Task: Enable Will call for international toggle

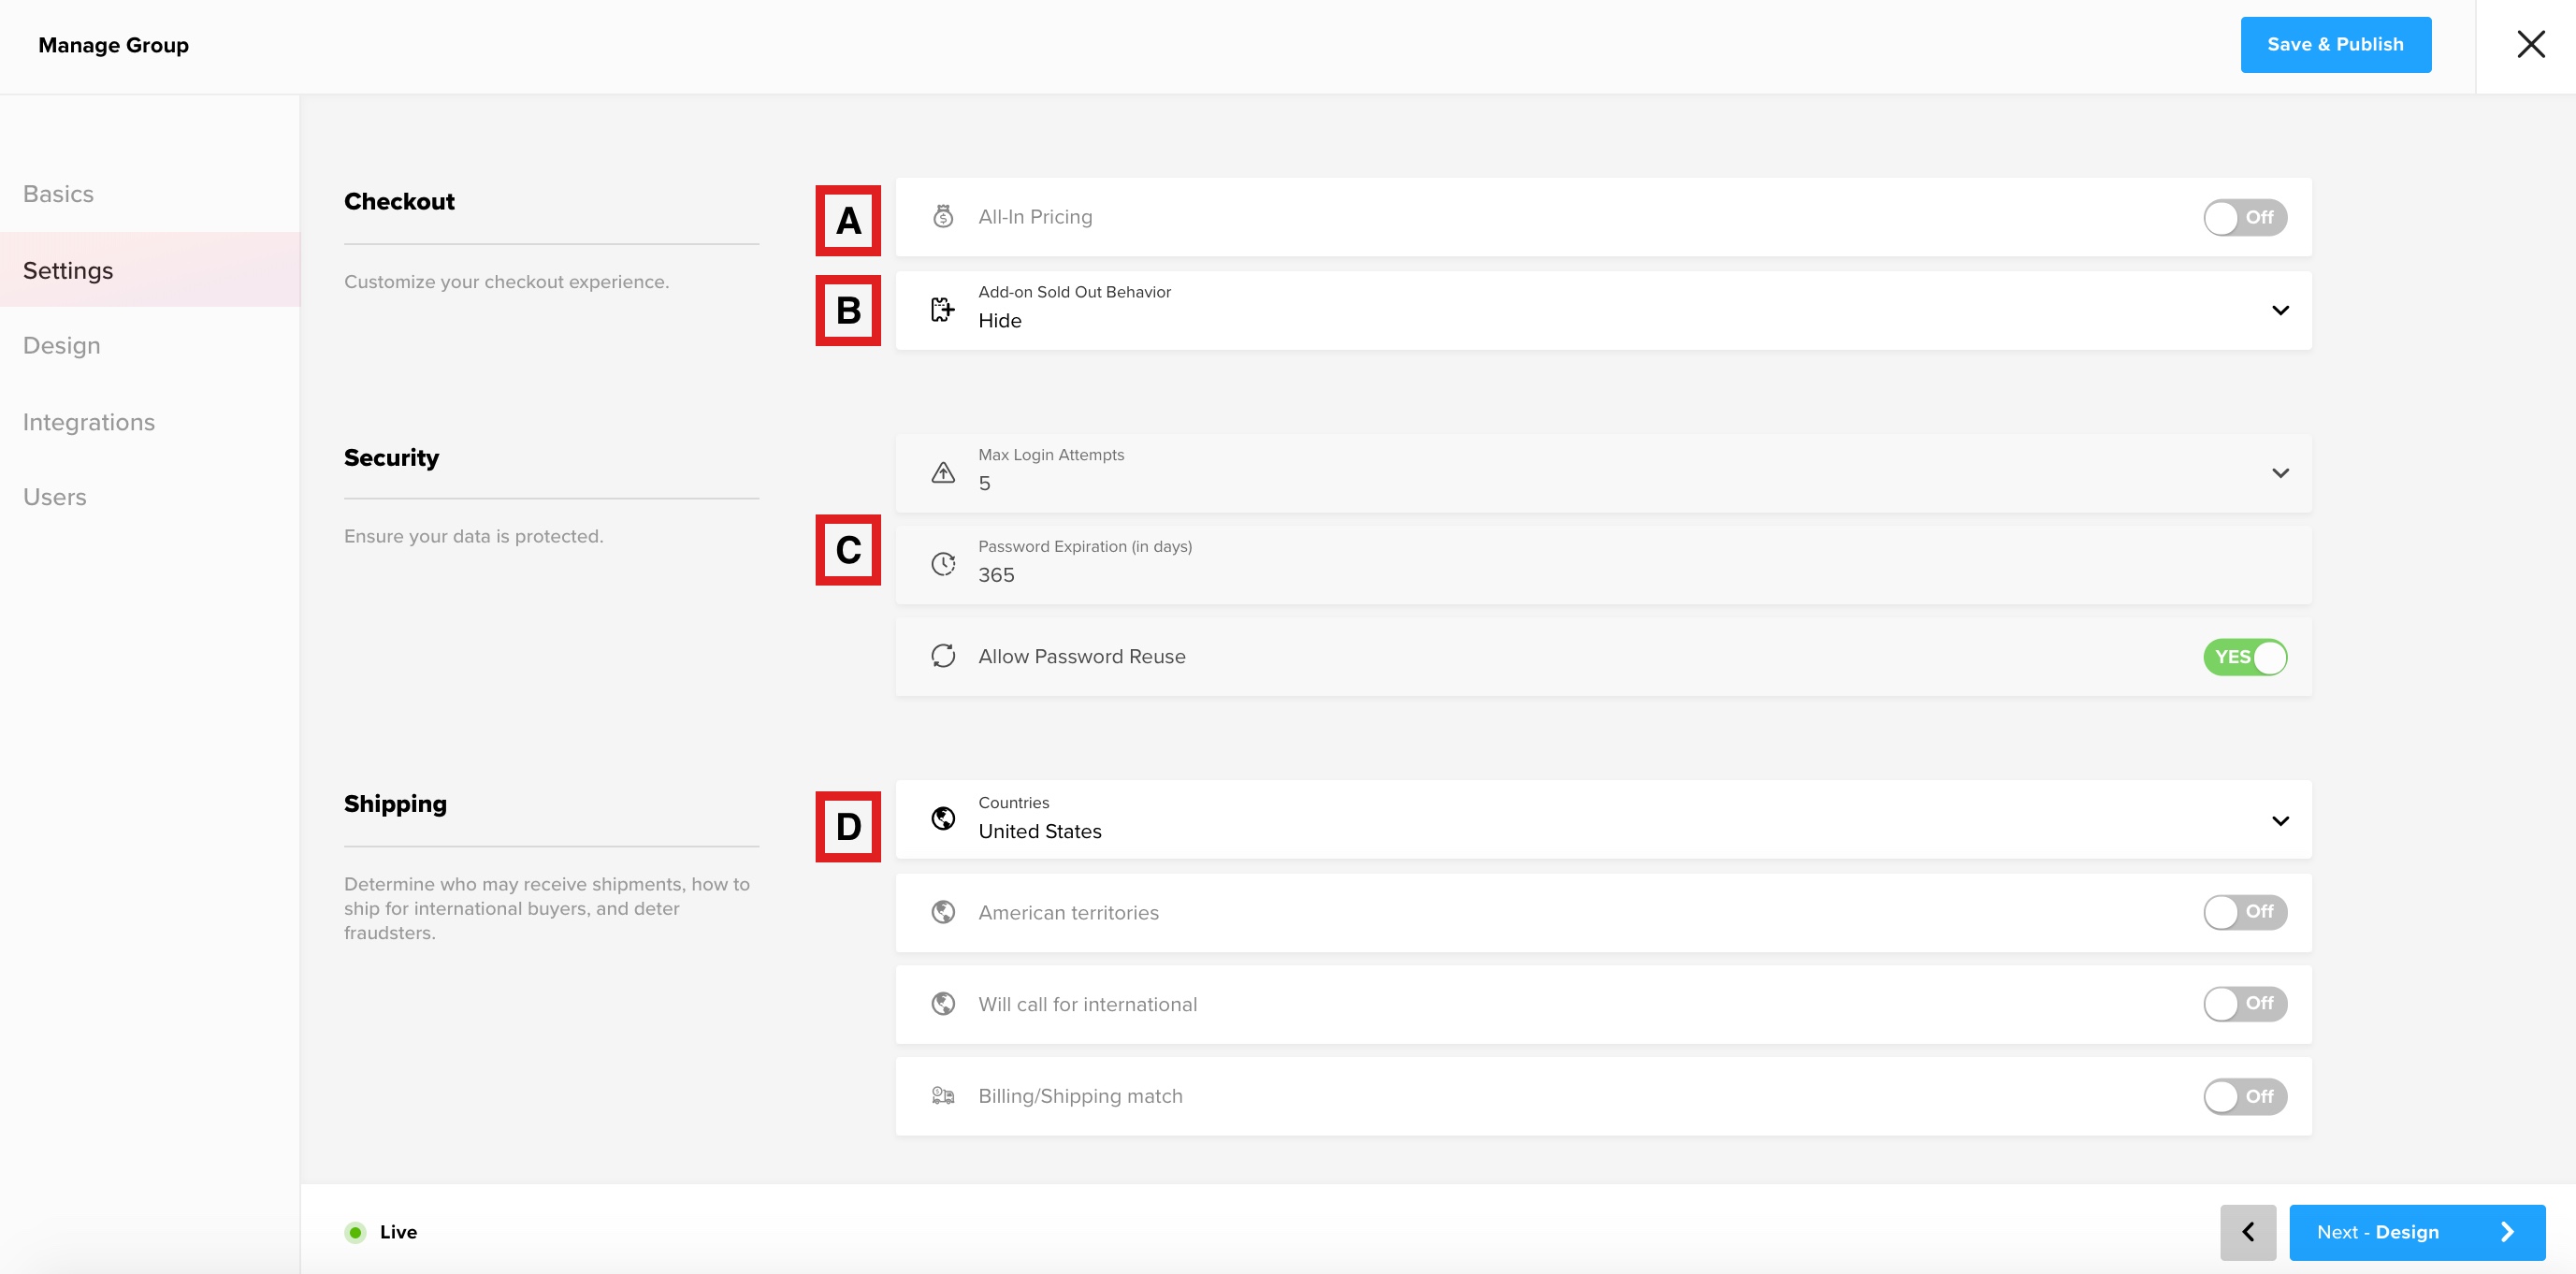Action: (2245, 1004)
